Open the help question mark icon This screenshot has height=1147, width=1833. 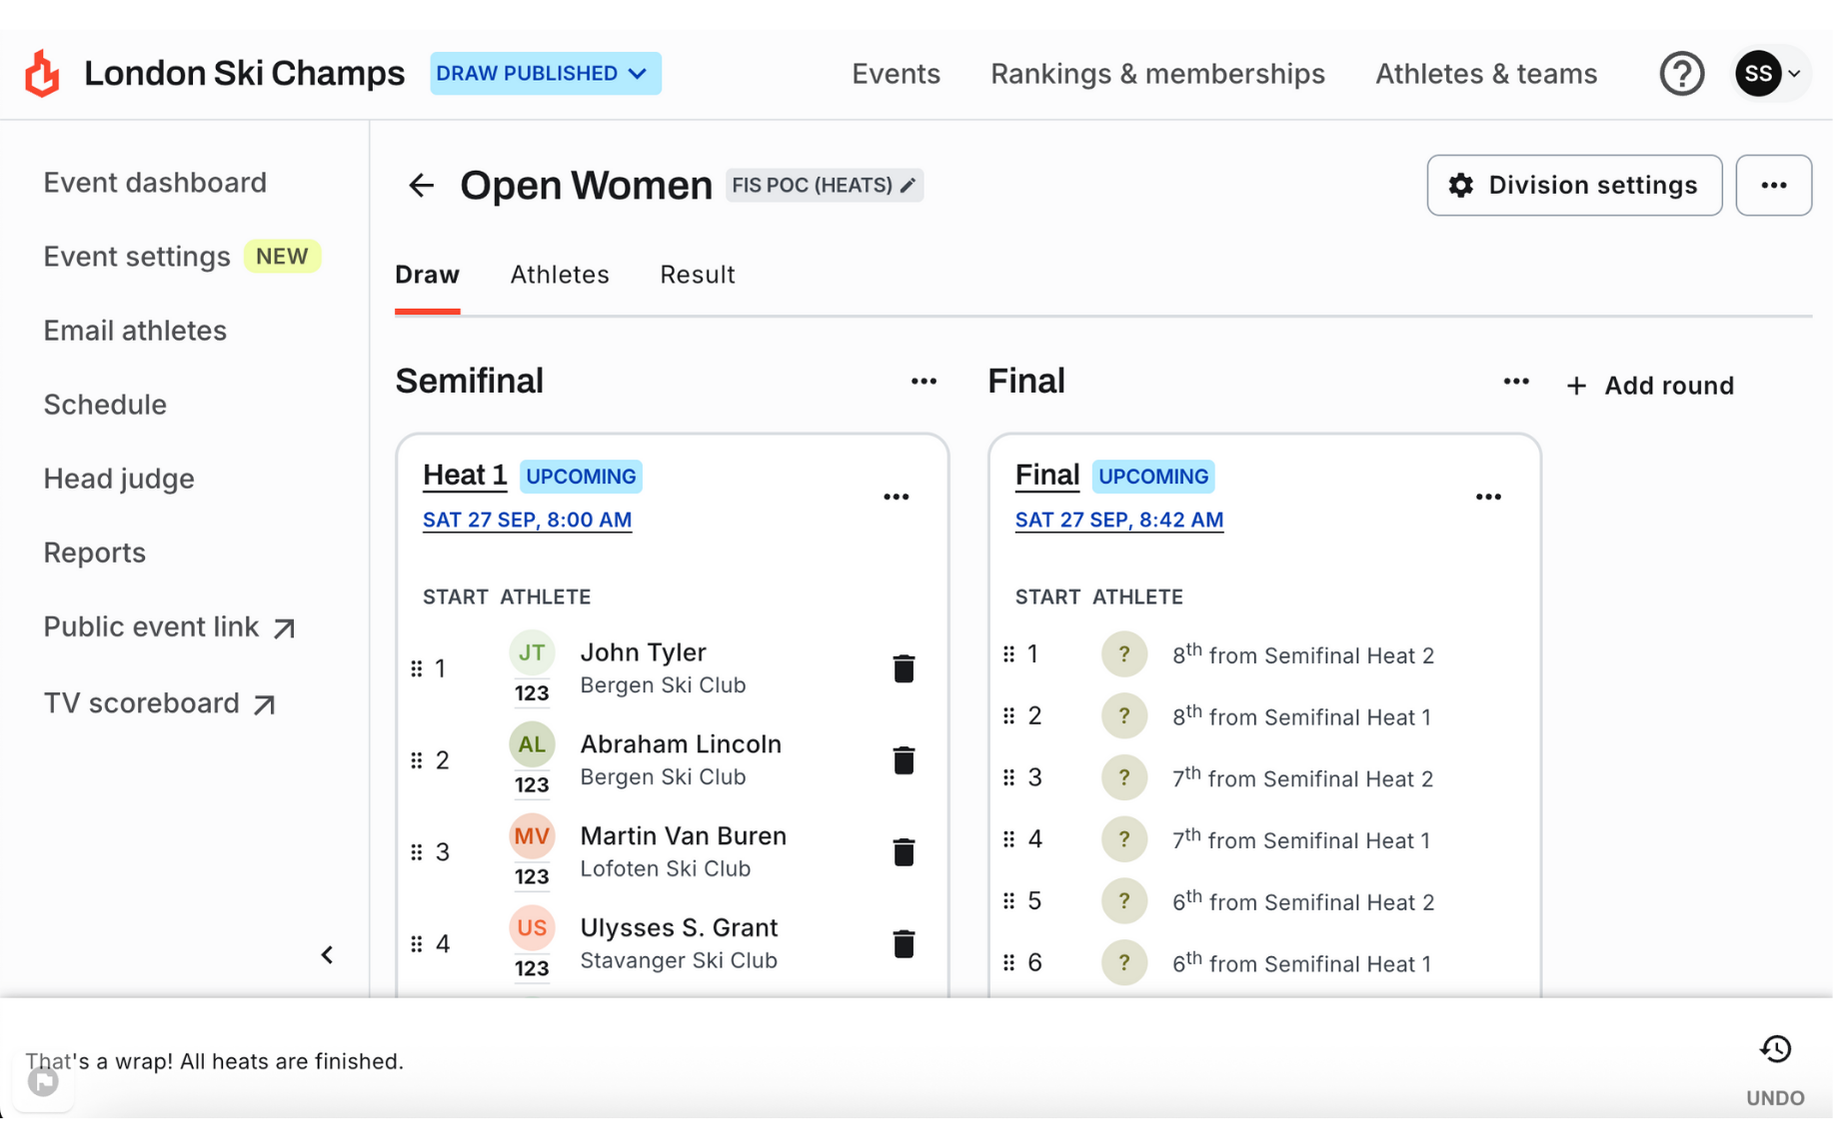(1682, 73)
